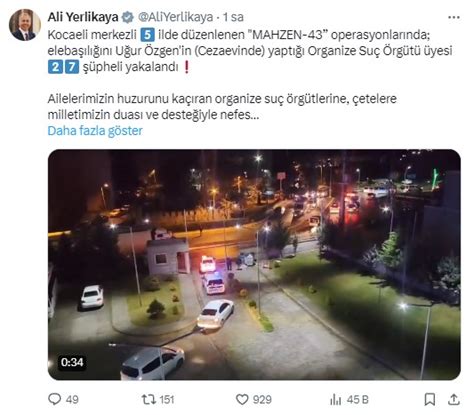This screenshot has height=415, width=474.
Task: Click the 49 replies count
Action: [72, 399]
